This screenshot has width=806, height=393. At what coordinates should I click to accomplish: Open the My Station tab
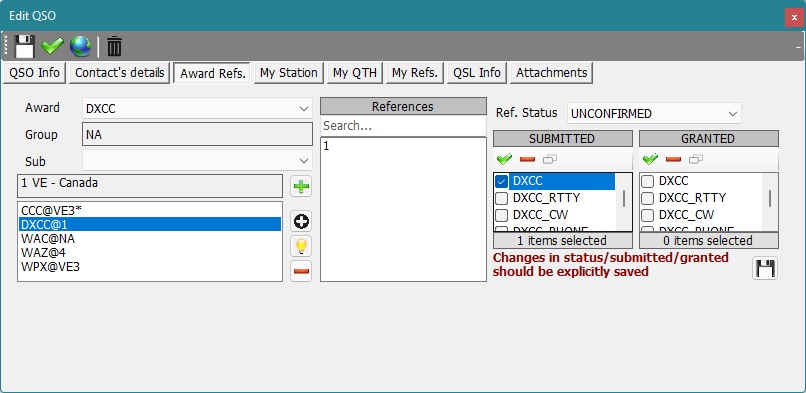288,73
